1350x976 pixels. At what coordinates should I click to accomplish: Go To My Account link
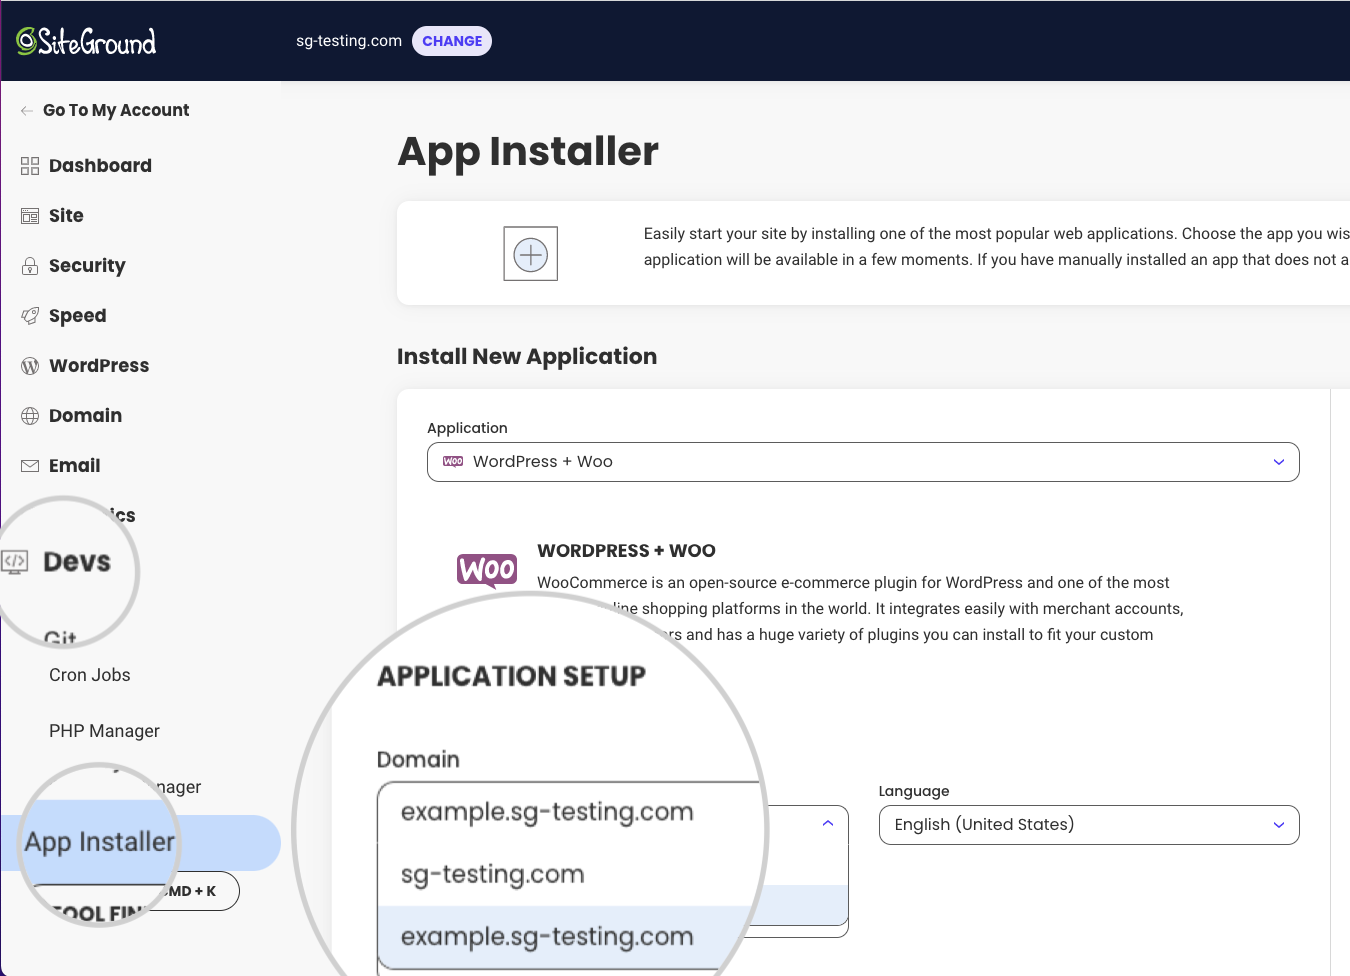[x=116, y=110]
